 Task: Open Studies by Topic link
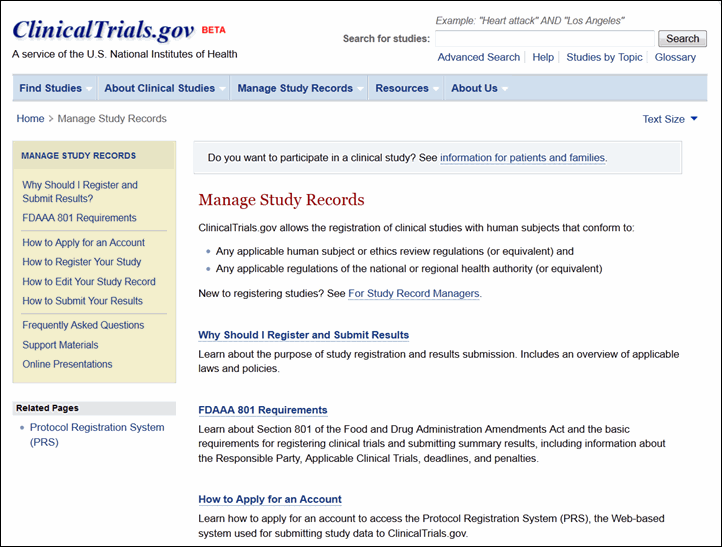[x=604, y=57]
